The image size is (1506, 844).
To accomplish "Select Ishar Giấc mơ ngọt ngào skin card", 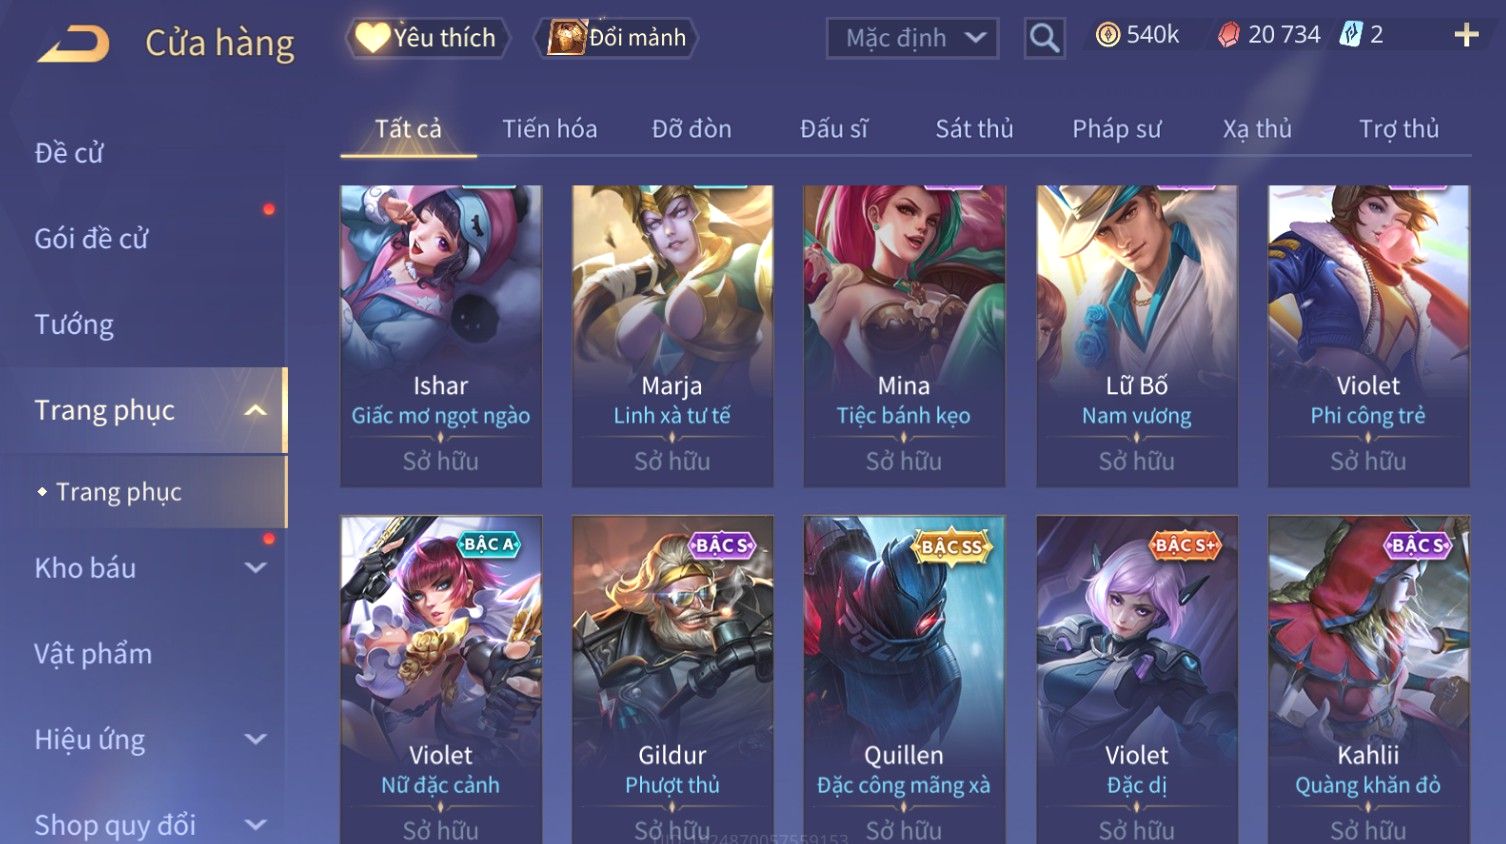I will click(441, 336).
